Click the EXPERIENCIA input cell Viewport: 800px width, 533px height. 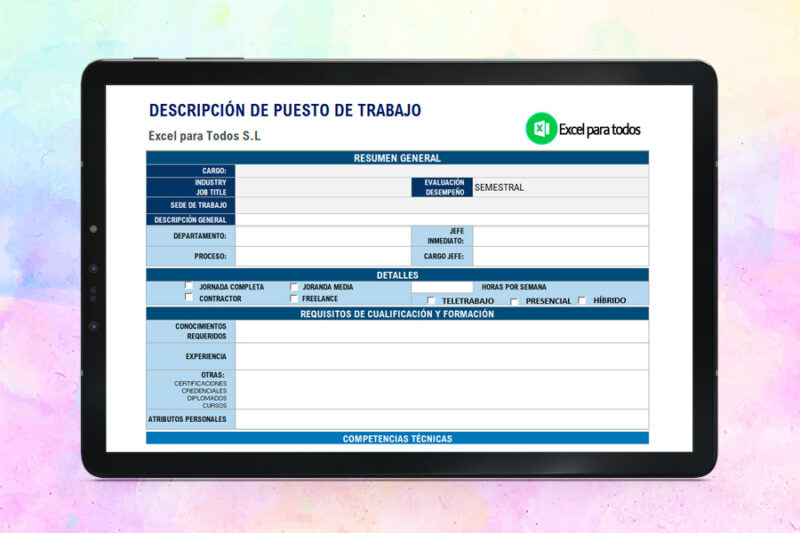point(442,356)
